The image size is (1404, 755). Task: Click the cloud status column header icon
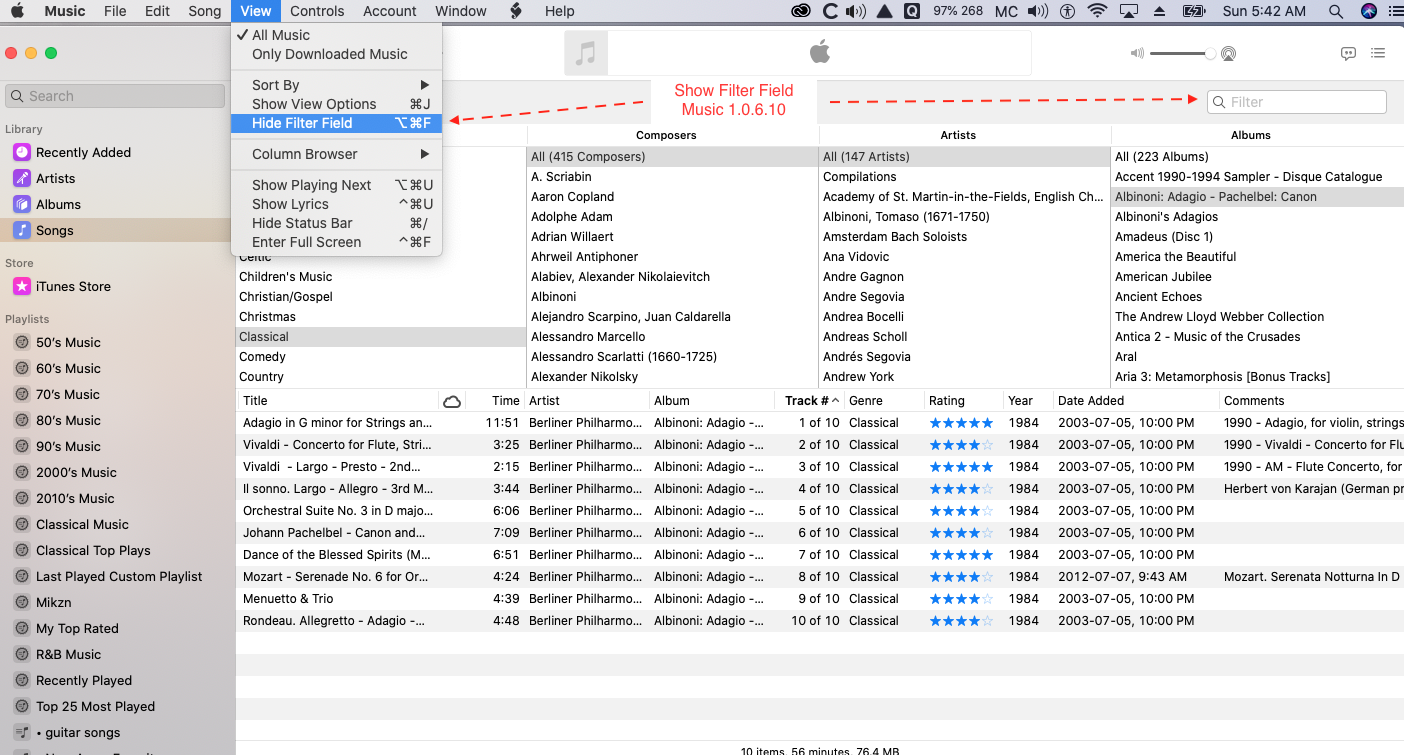tap(452, 401)
